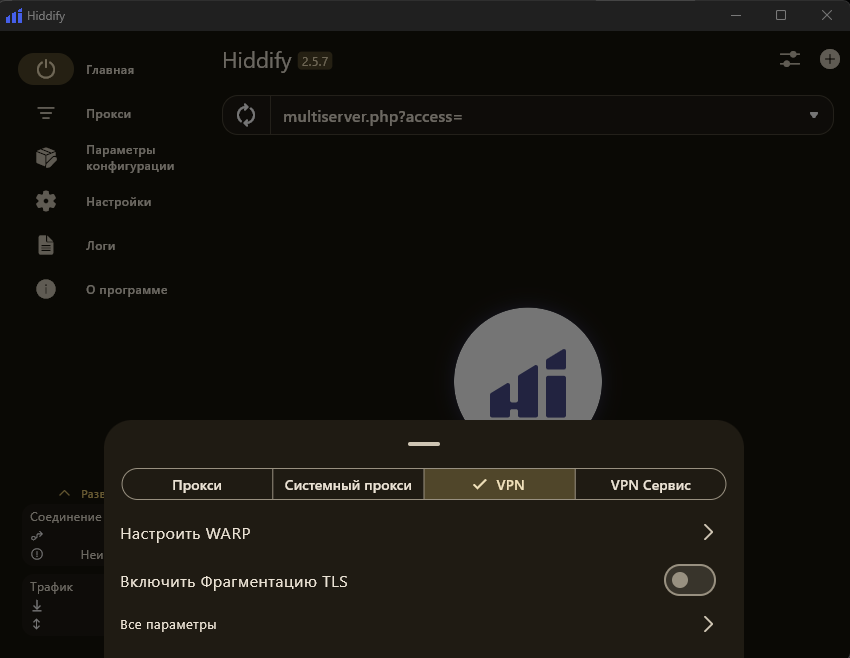Refresh the multiserver profile subscription
The width and height of the screenshot is (850, 658).
(246, 114)
